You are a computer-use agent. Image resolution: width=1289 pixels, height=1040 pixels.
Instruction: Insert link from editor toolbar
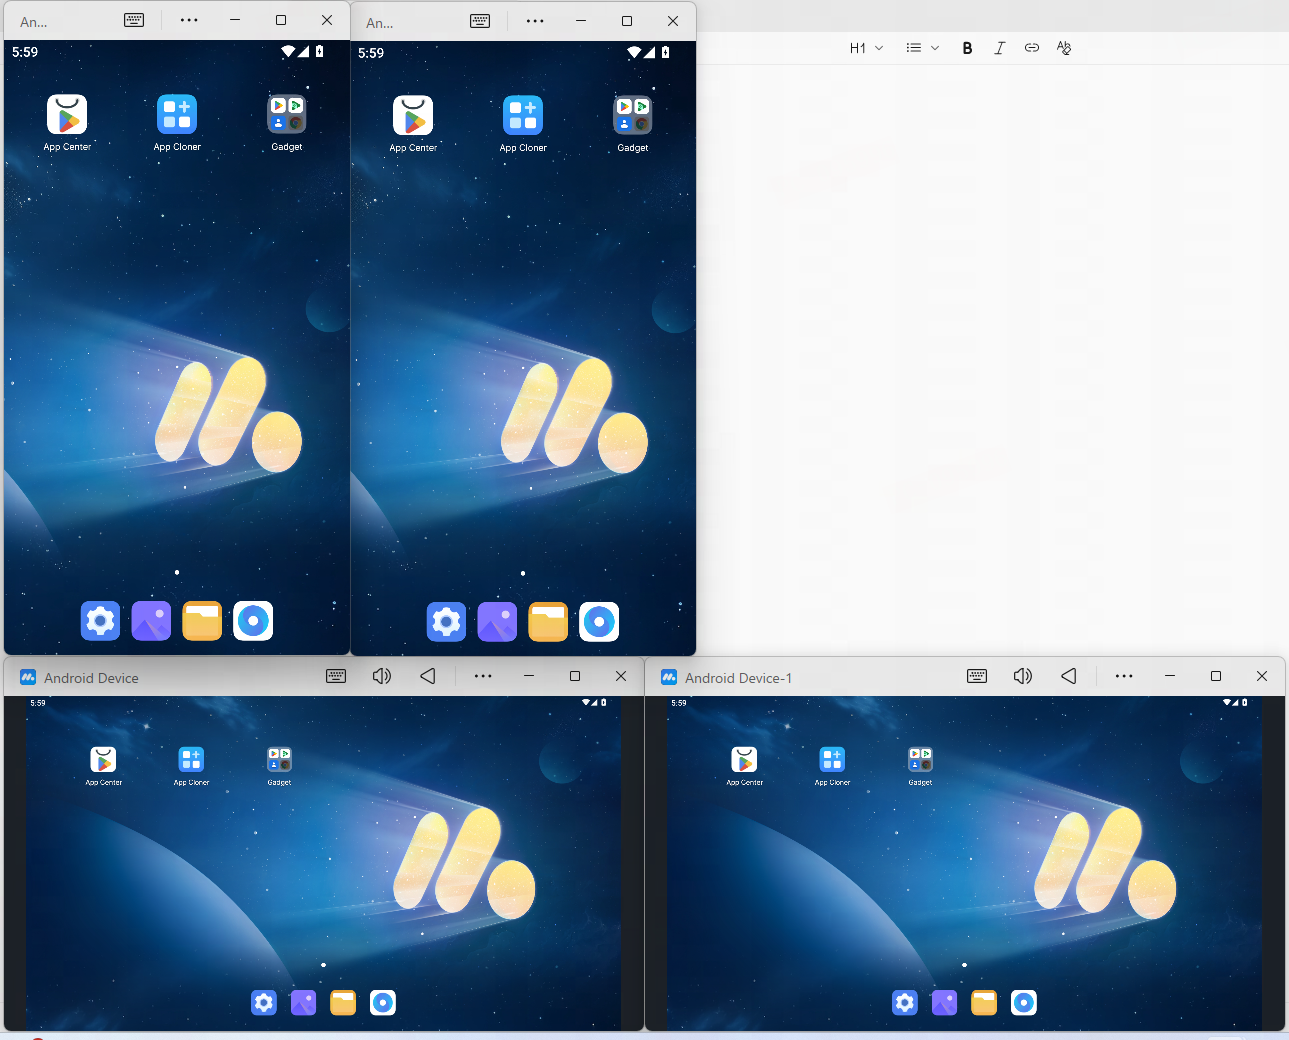[x=1032, y=48]
